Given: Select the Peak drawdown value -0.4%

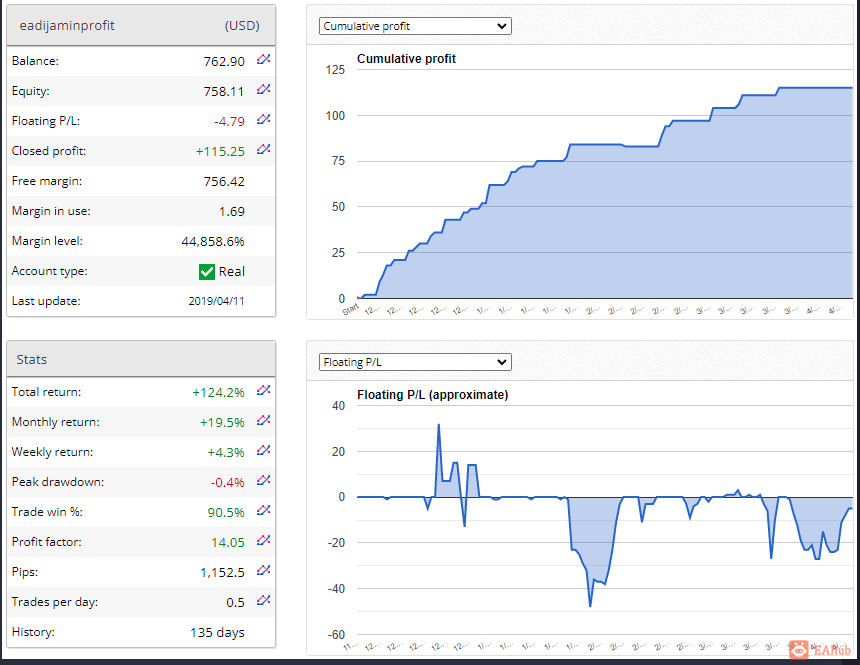Looking at the screenshot, I should point(227,482).
